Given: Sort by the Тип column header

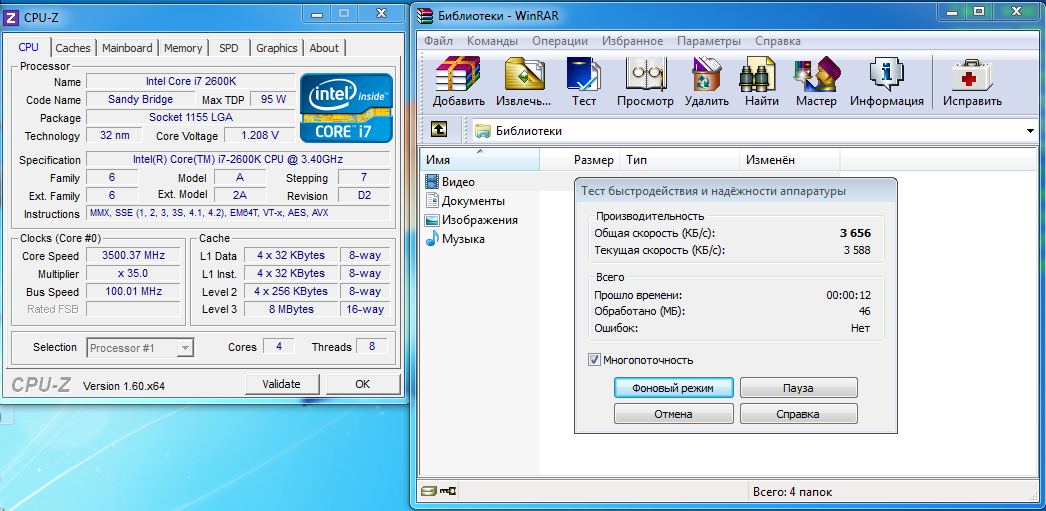Looking at the screenshot, I should [x=680, y=160].
